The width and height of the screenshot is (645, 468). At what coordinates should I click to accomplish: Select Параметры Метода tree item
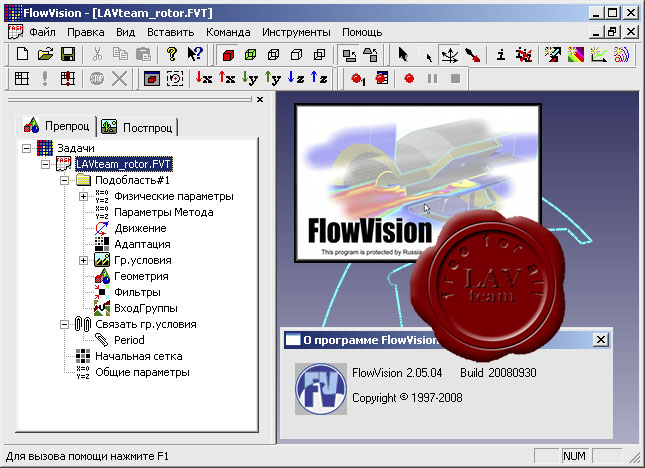coord(163,212)
